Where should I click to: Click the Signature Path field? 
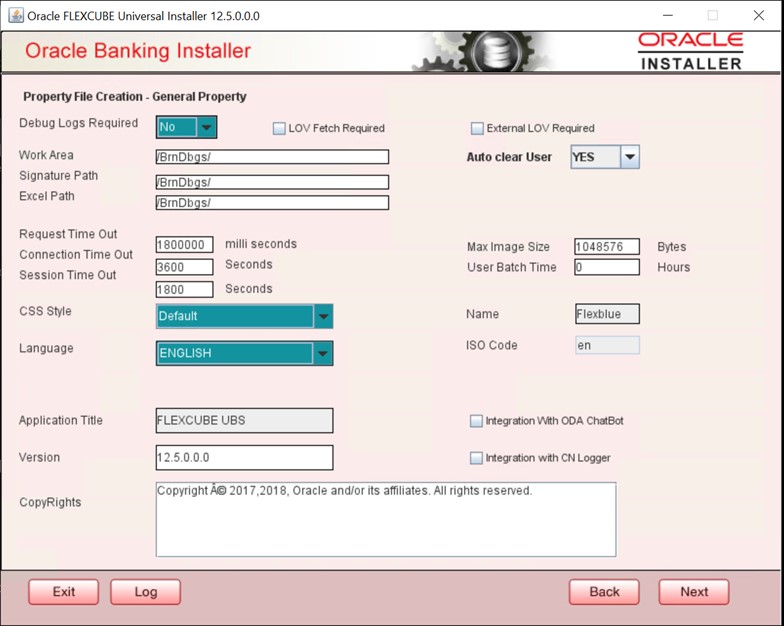(x=272, y=182)
